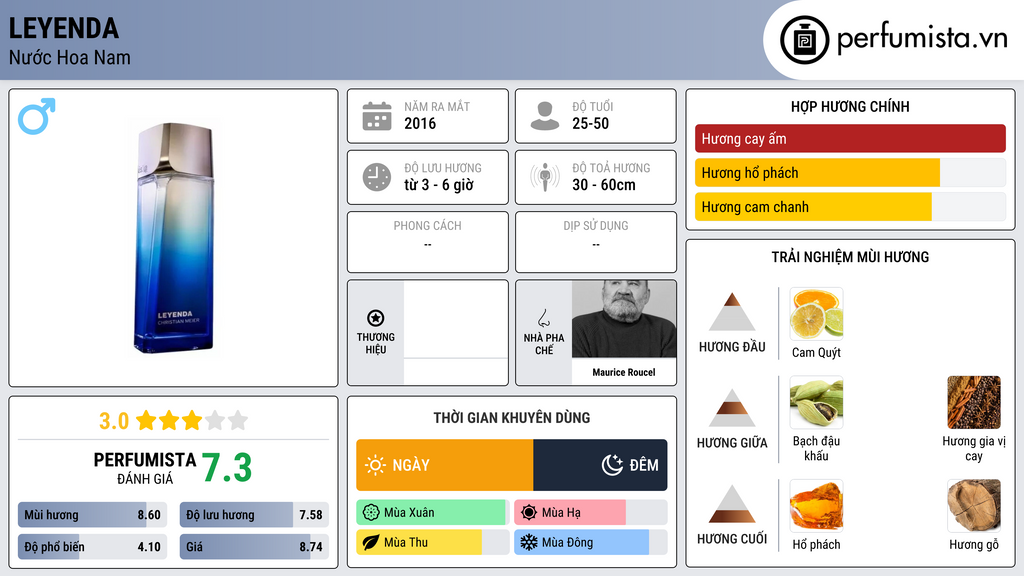This screenshot has height=576, width=1024.
Task: Click the base notes pyramid icon
Action: (x=732, y=504)
